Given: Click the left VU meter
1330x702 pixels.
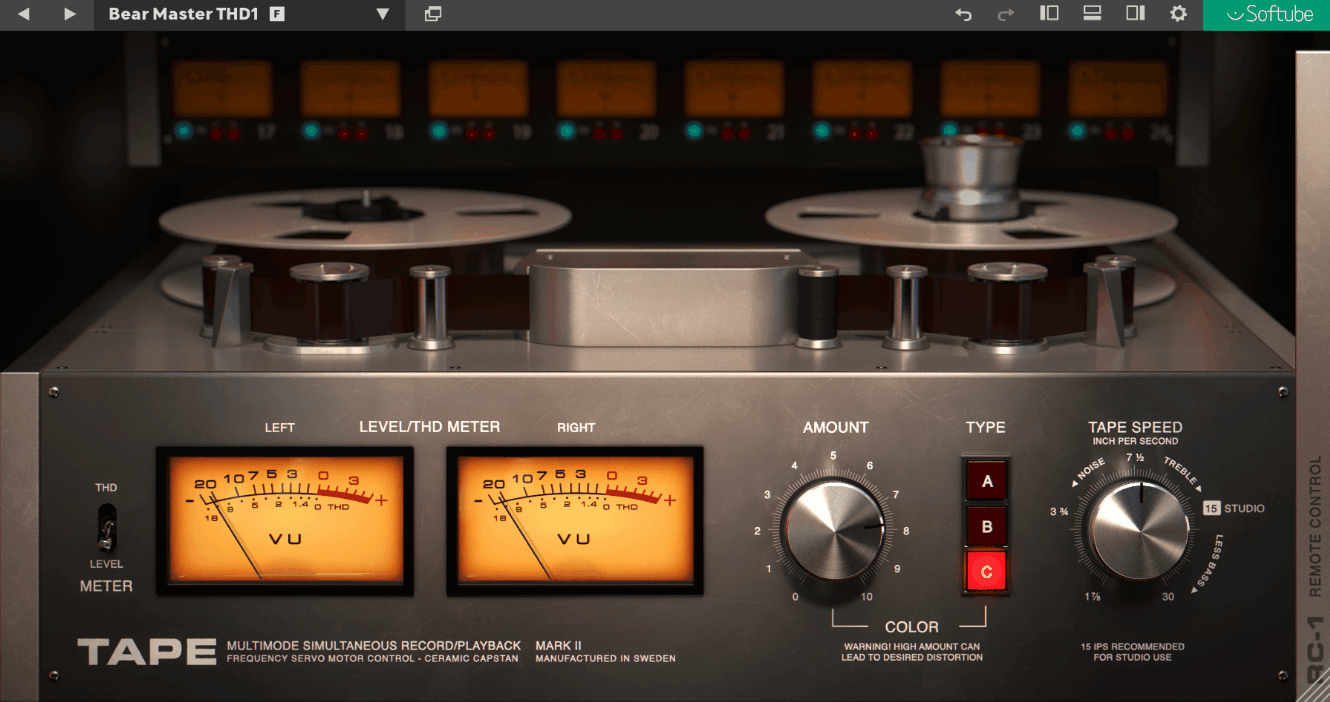Looking at the screenshot, I should (x=284, y=520).
